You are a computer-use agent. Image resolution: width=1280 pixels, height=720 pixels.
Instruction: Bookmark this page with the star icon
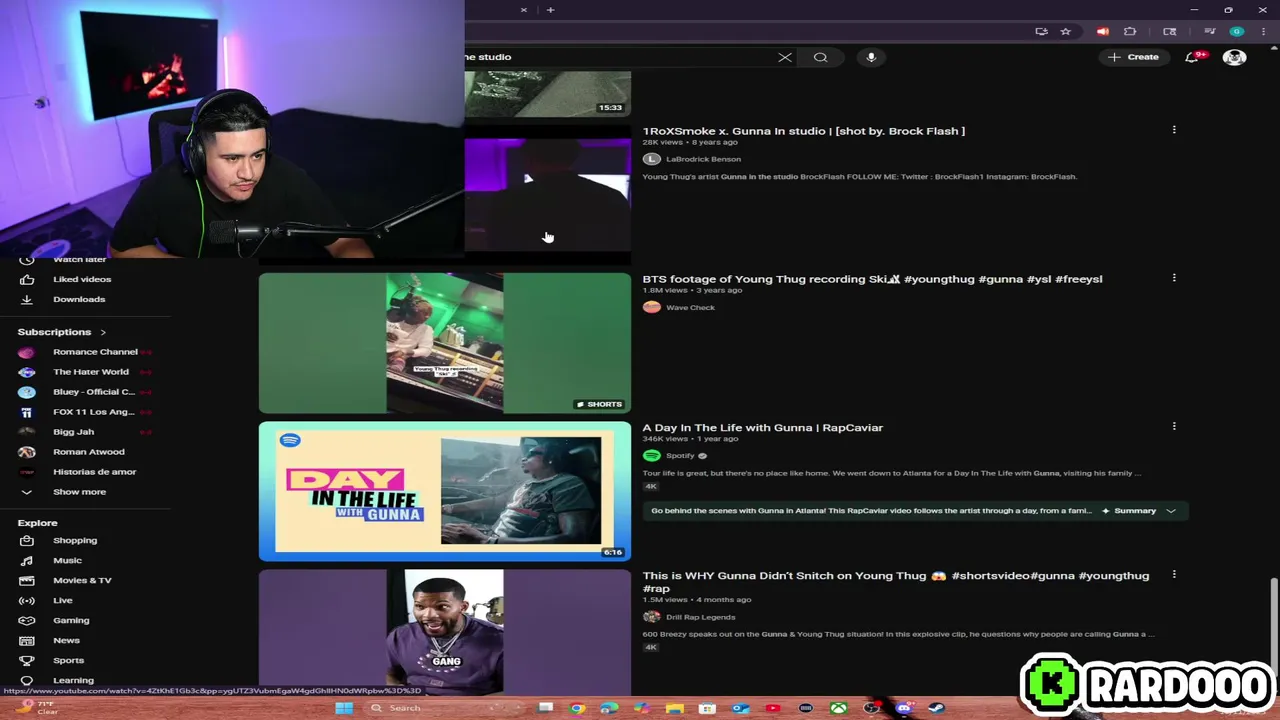[x=1066, y=32]
